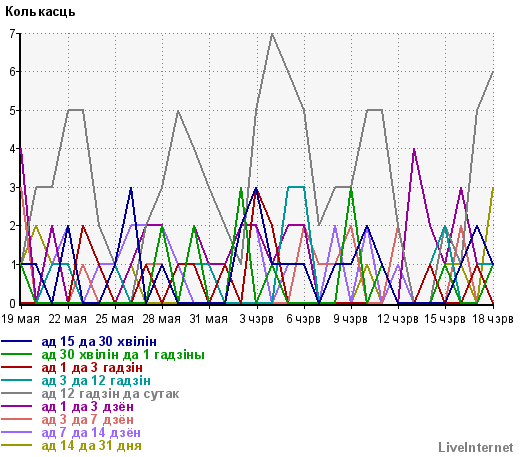Click the x-axis label '12 чэрв'
Screen dimensions: 520x457
(x=398, y=319)
